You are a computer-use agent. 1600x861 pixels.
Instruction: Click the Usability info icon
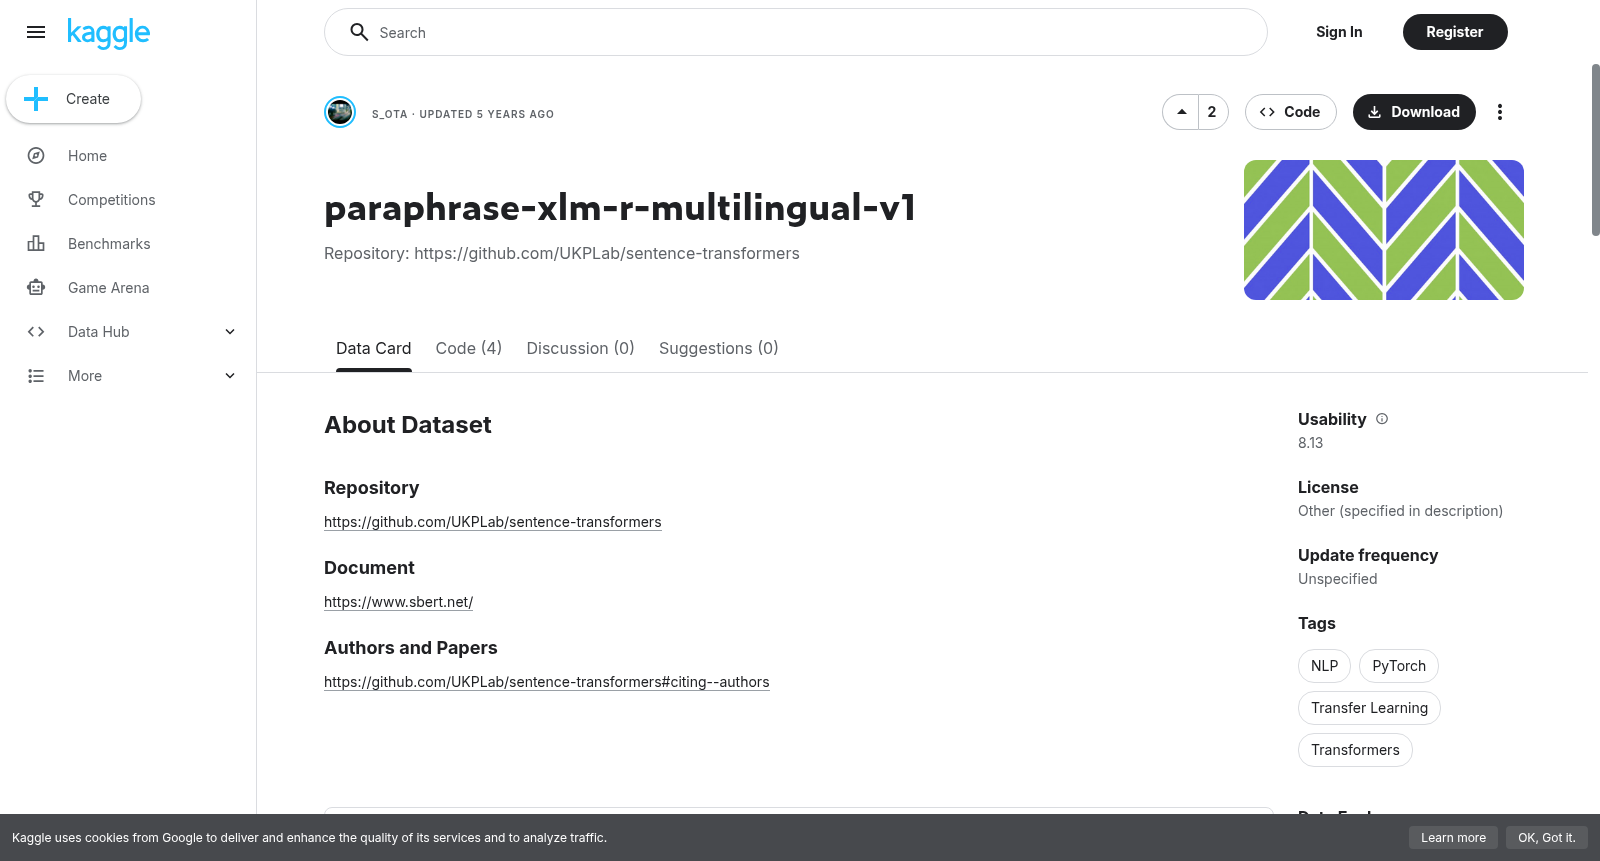click(x=1382, y=419)
